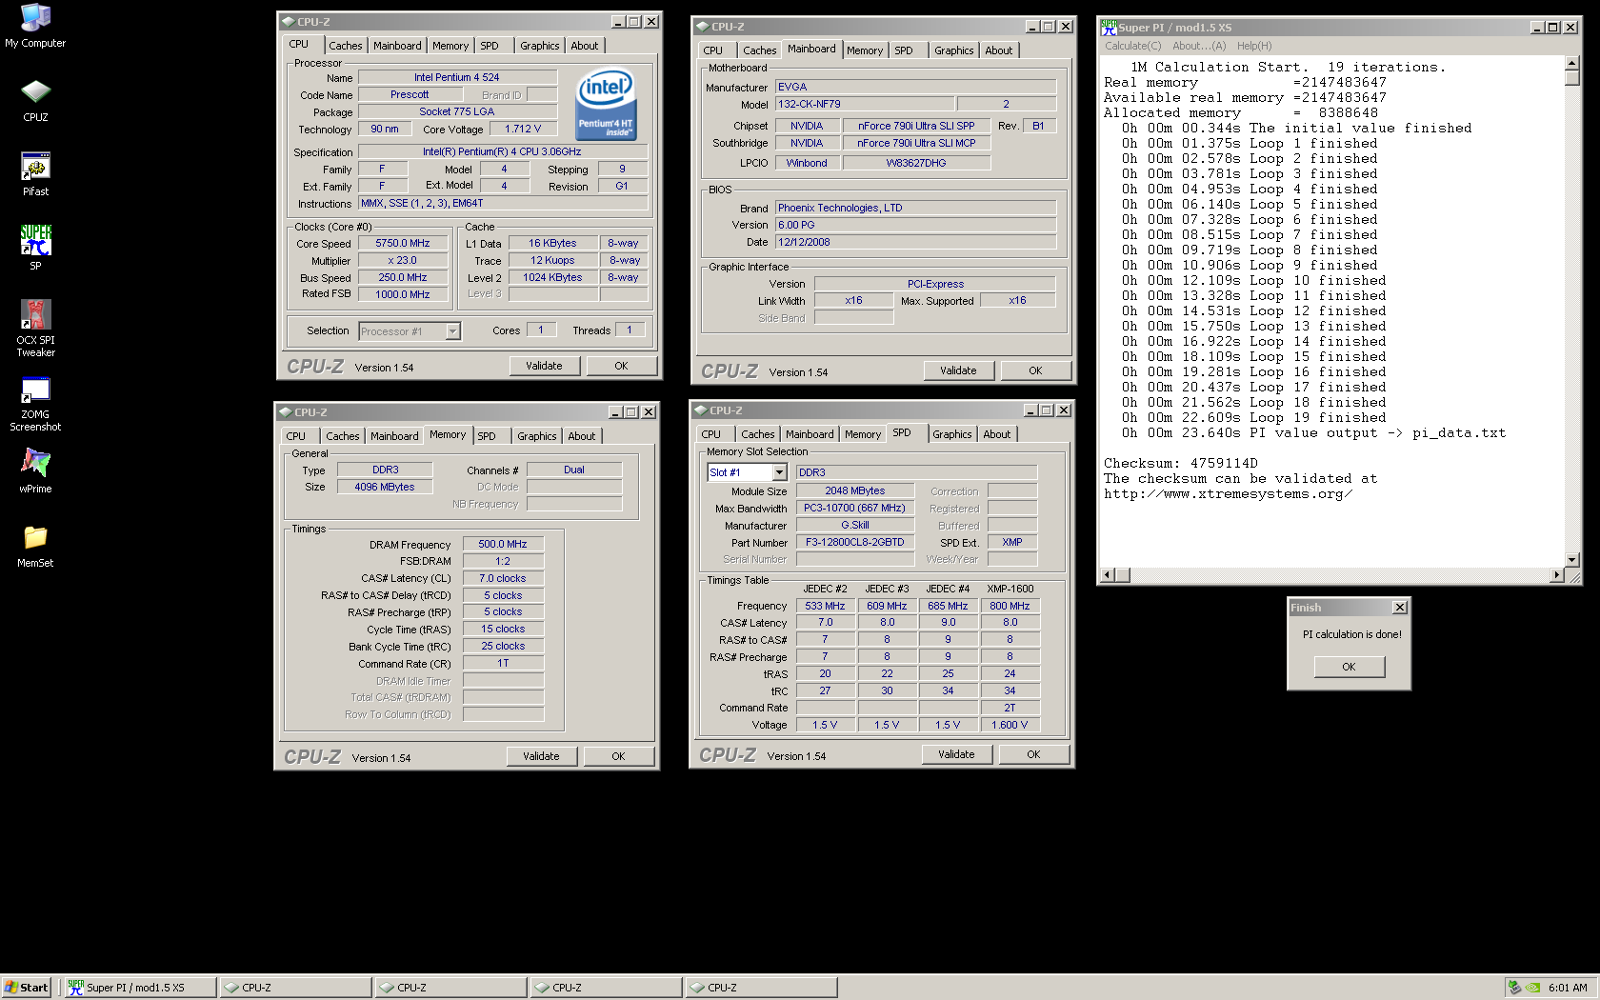Click the Part Number F3-12800CL8-2GBTD field
The image size is (1600, 1000).
tap(855, 542)
